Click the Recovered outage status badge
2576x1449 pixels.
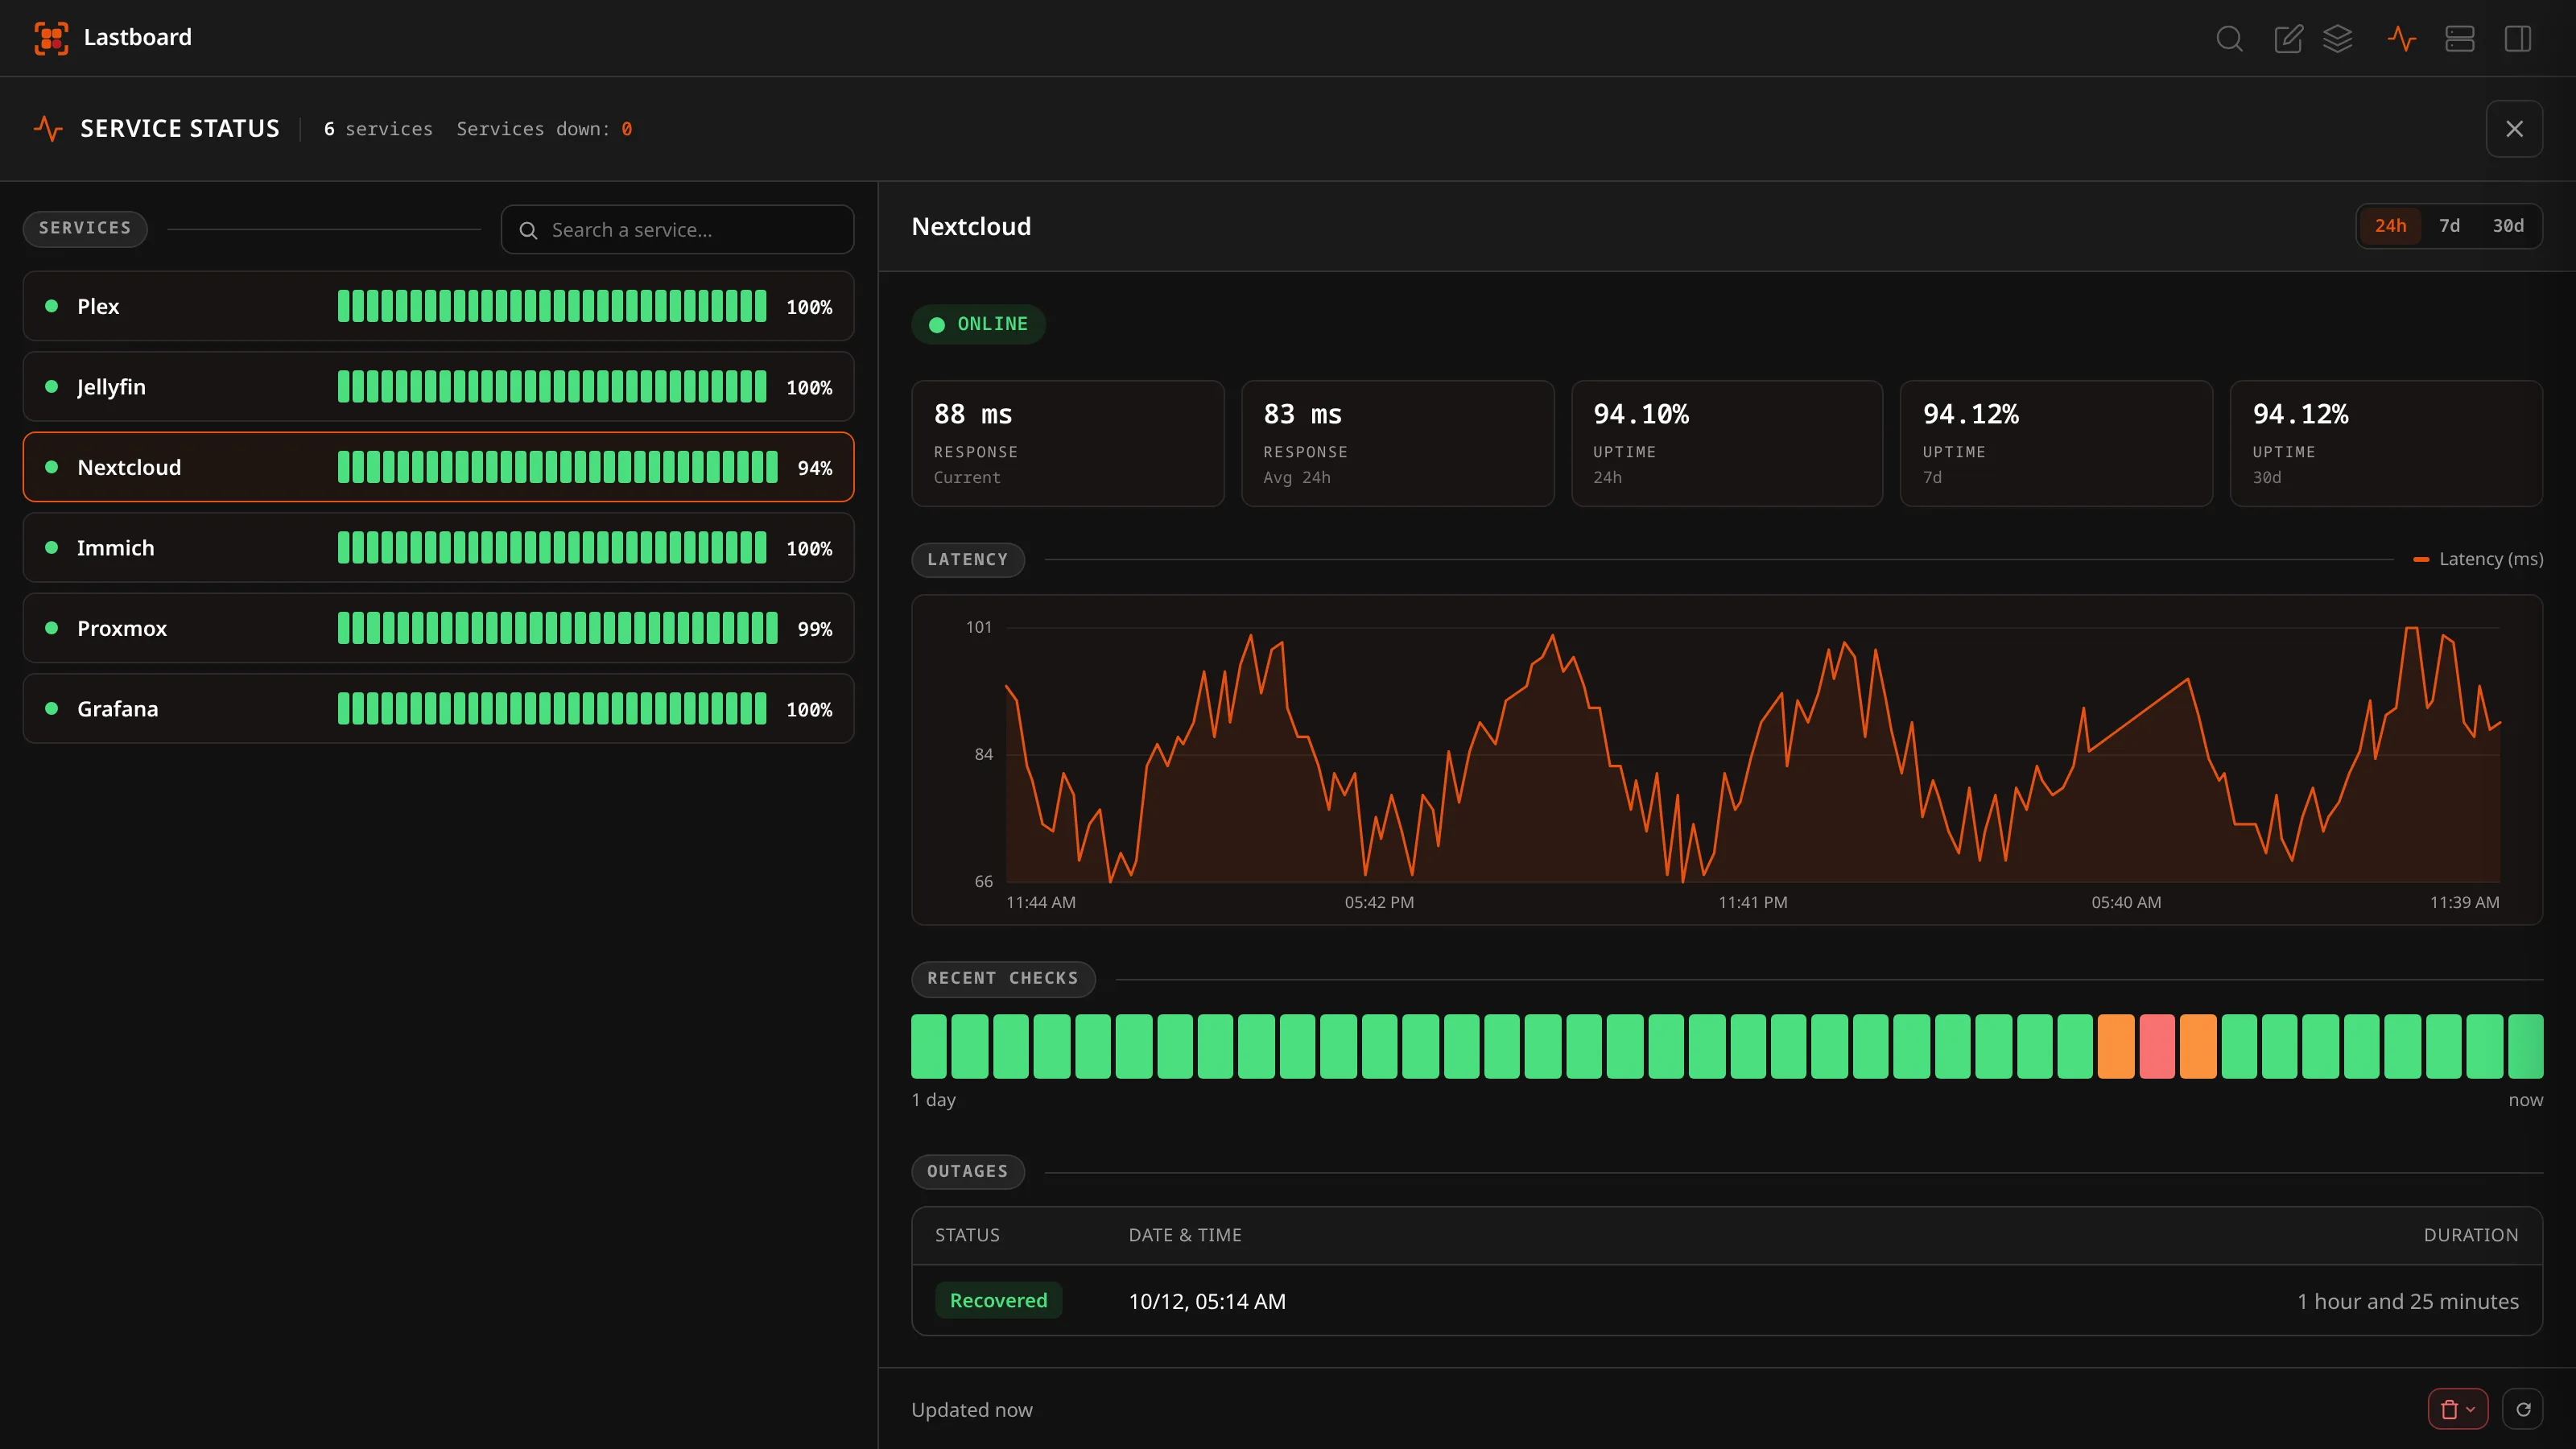pyautogui.click(x=998, y=1300)
